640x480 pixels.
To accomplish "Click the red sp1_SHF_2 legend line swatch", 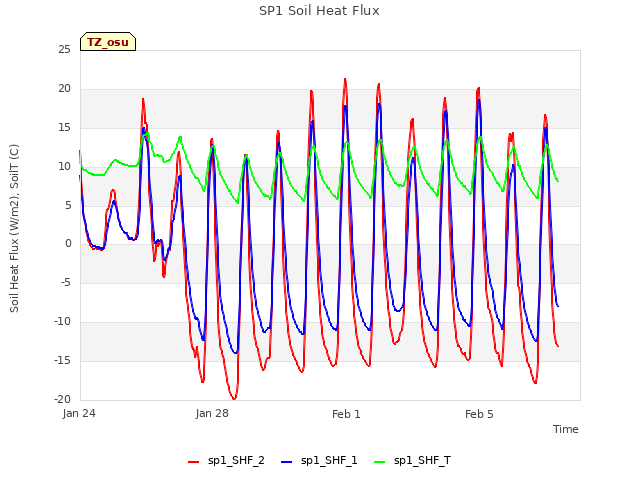I will [193, 462].
